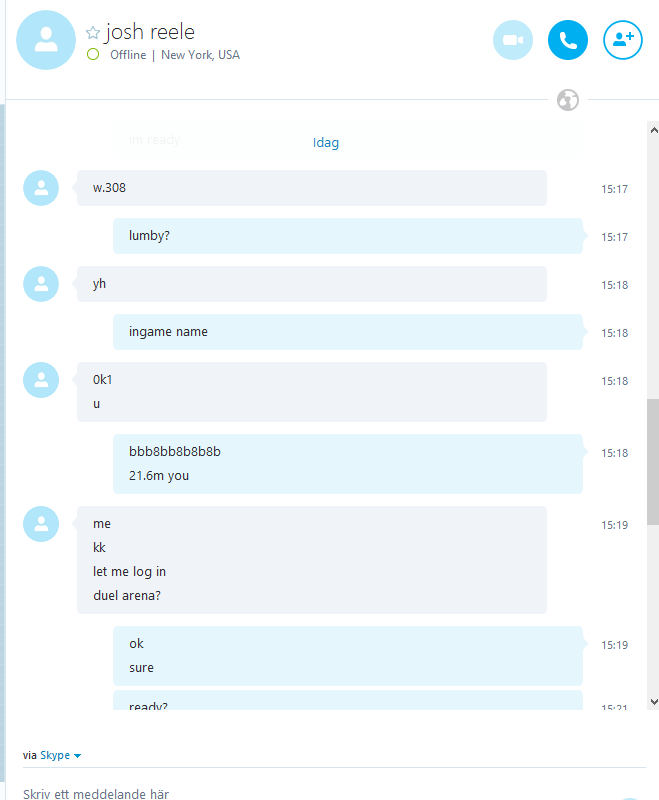Click the avatar beside the duel arena message
659x800 pixels.
(x=41, y=524)
